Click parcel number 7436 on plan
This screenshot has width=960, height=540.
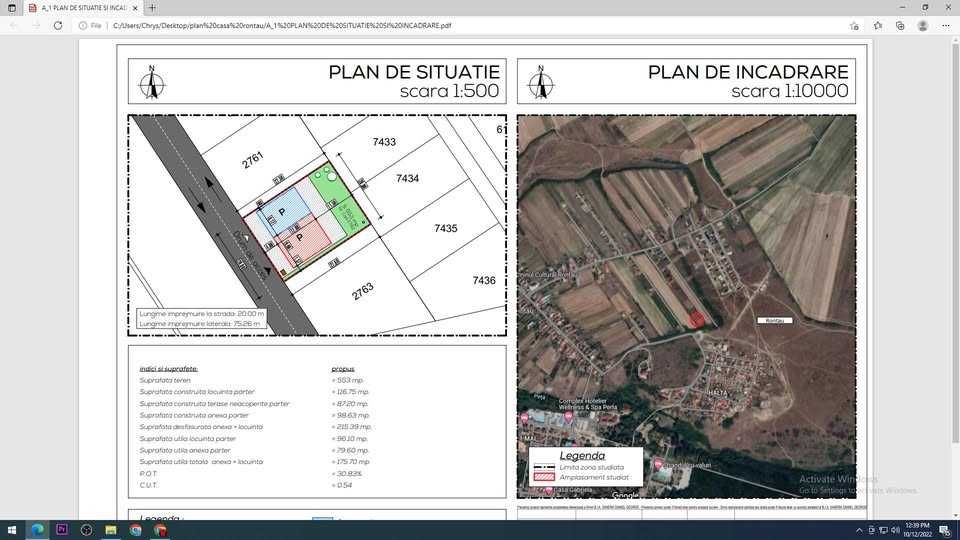coord(484,280)
